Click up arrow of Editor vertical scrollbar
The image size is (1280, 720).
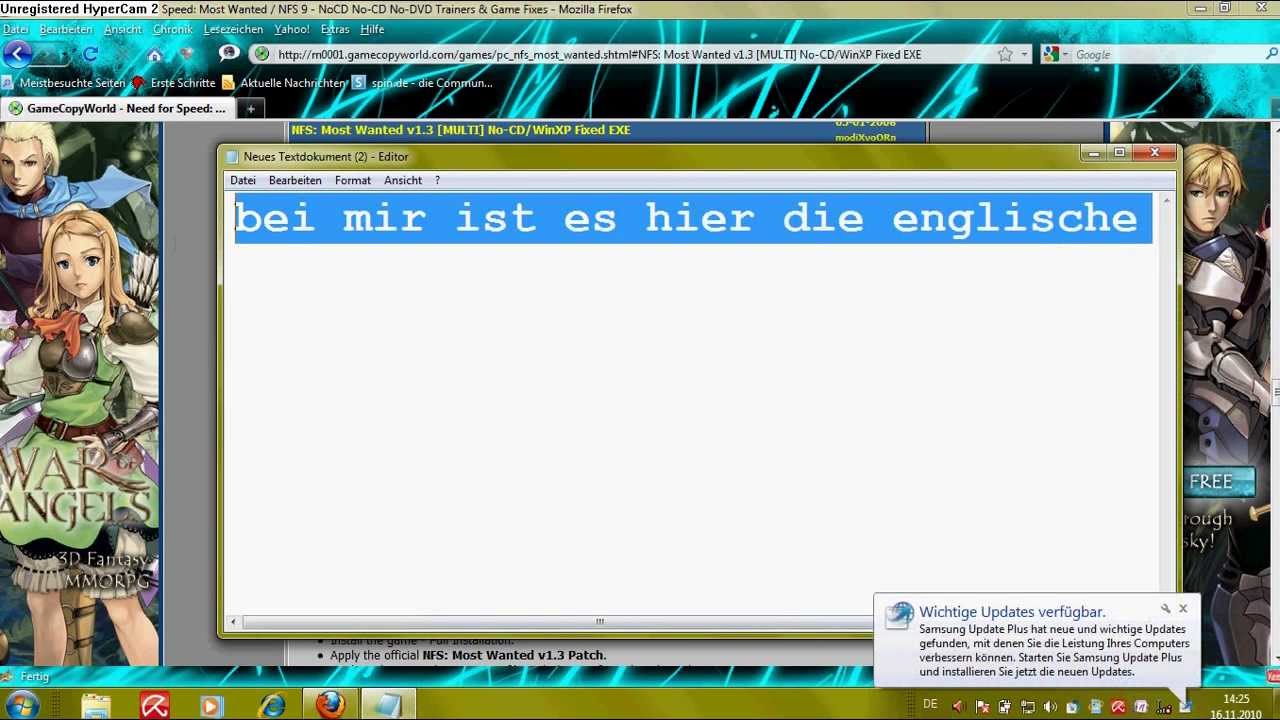pos(1166,201)
